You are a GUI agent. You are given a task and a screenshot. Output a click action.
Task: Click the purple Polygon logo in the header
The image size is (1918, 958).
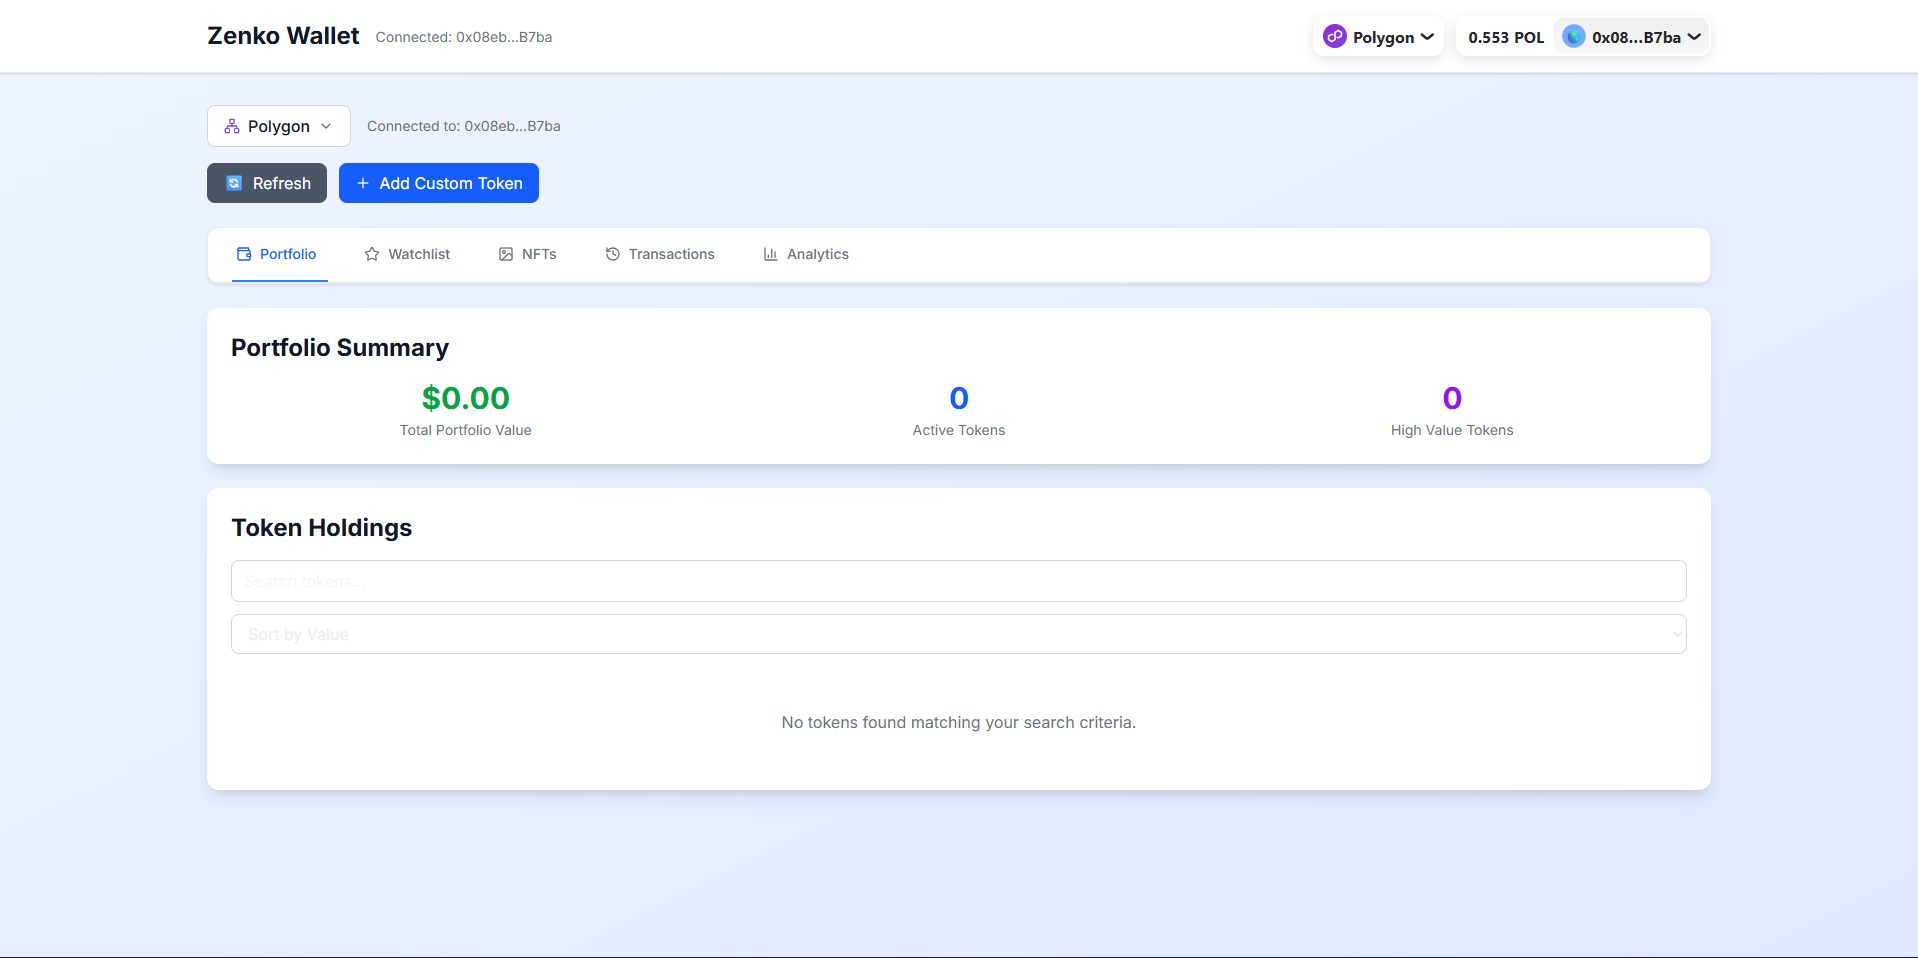(1334, 37)
